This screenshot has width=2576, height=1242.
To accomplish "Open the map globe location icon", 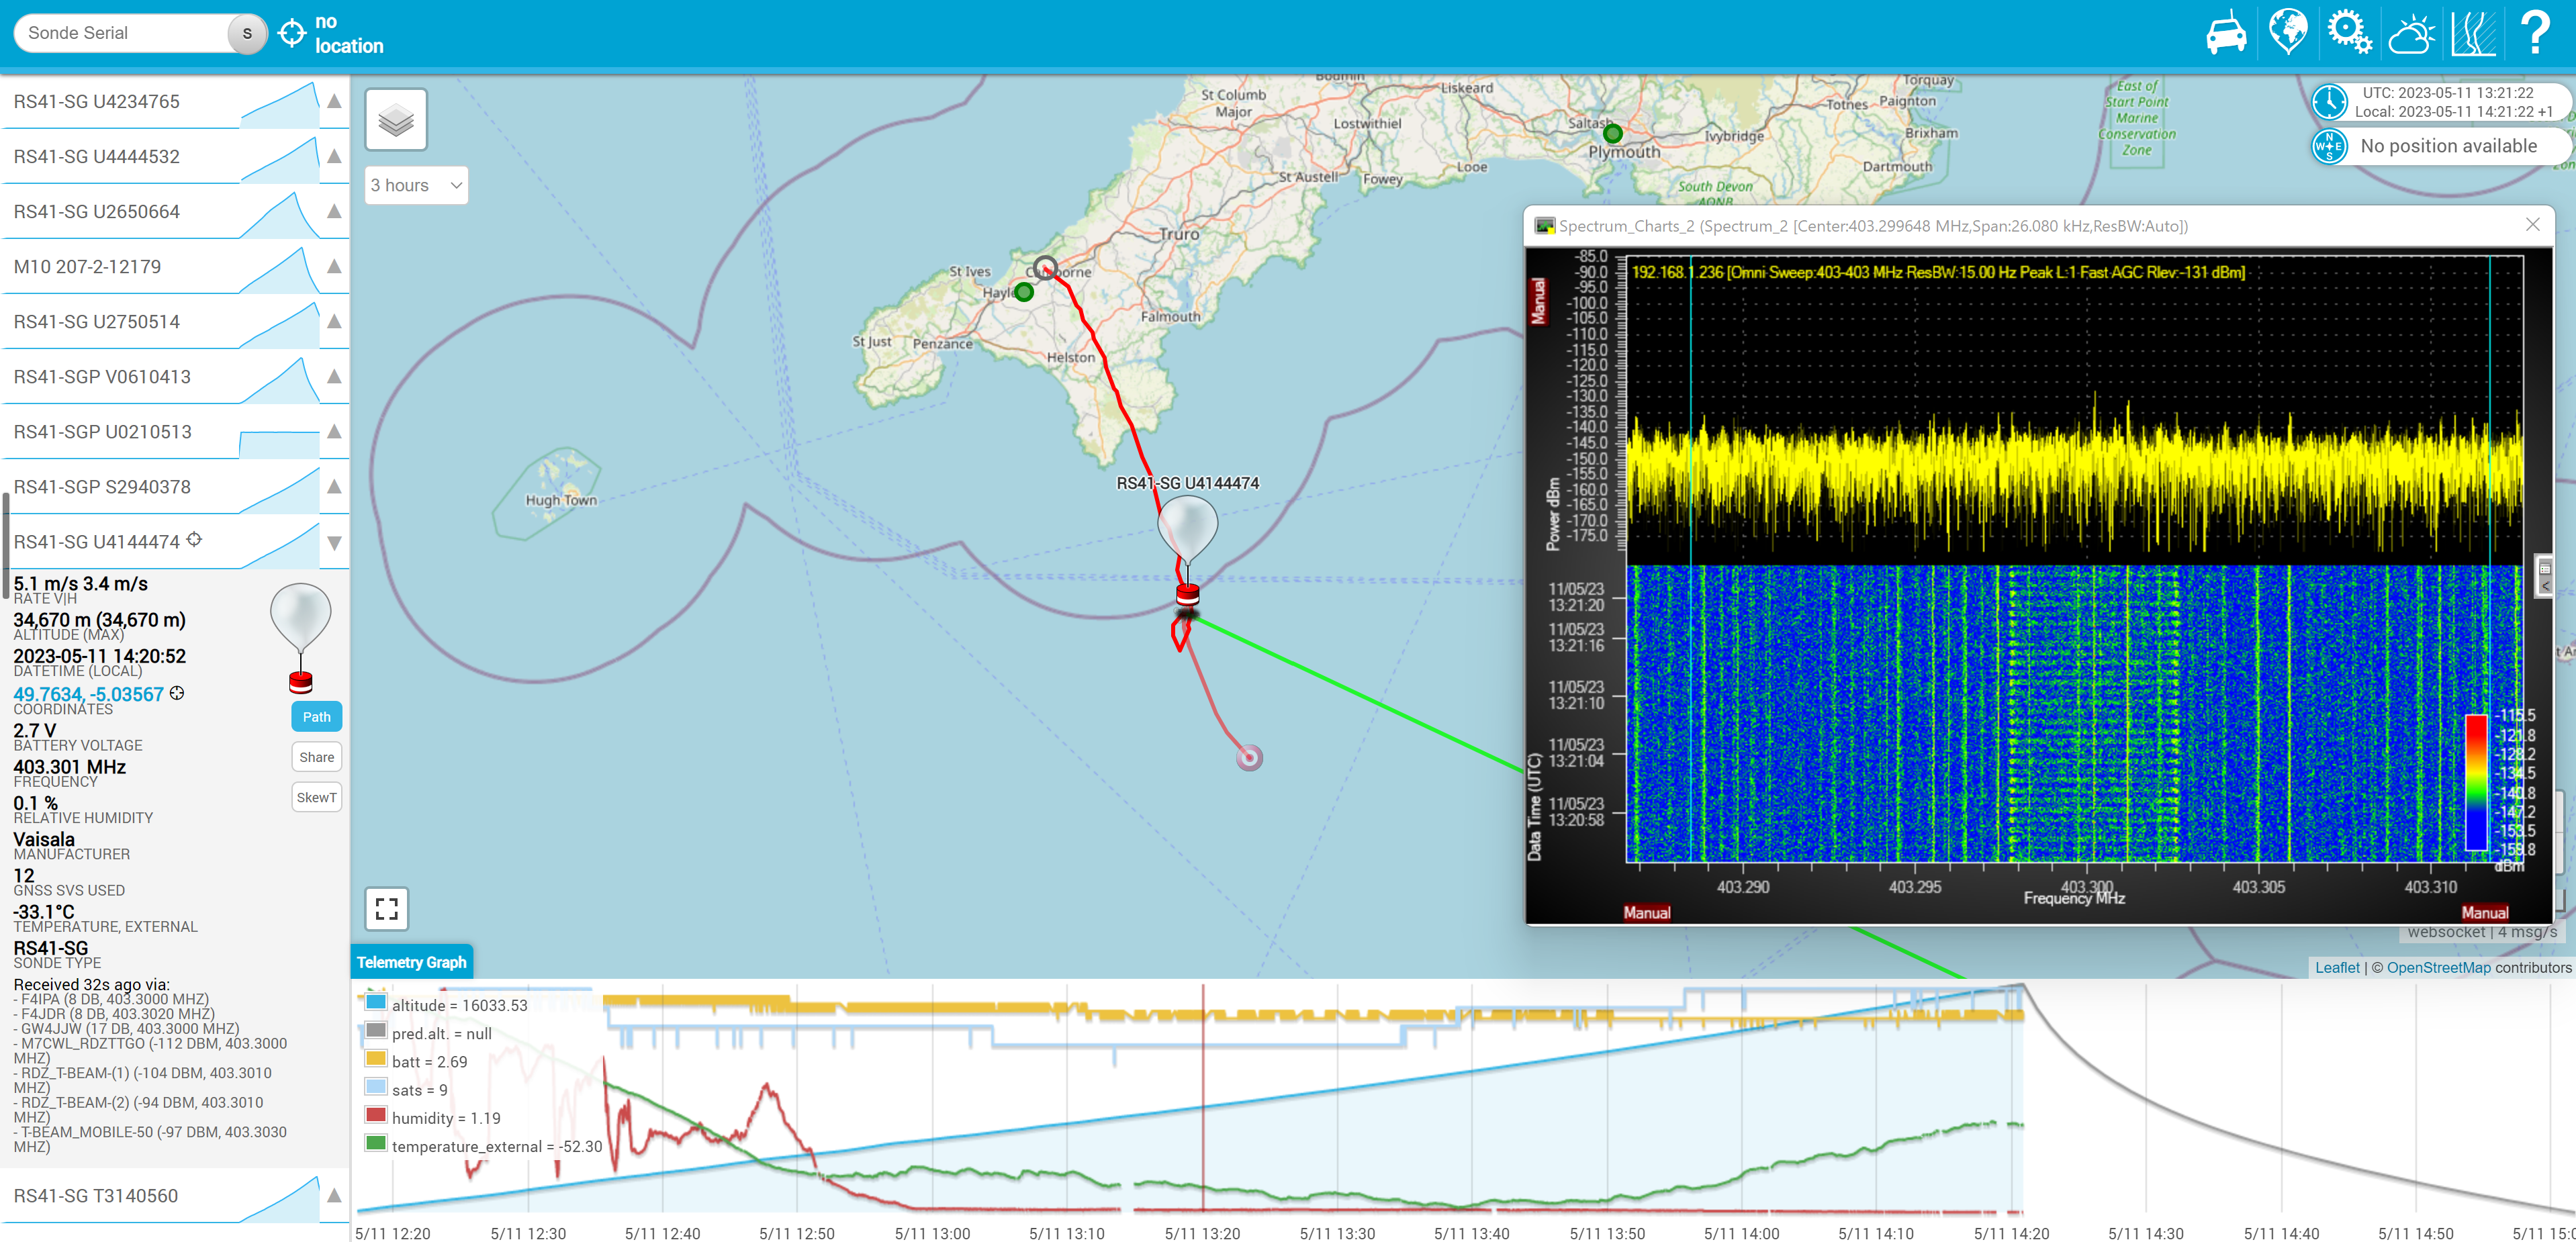I will coord(2288,33).
